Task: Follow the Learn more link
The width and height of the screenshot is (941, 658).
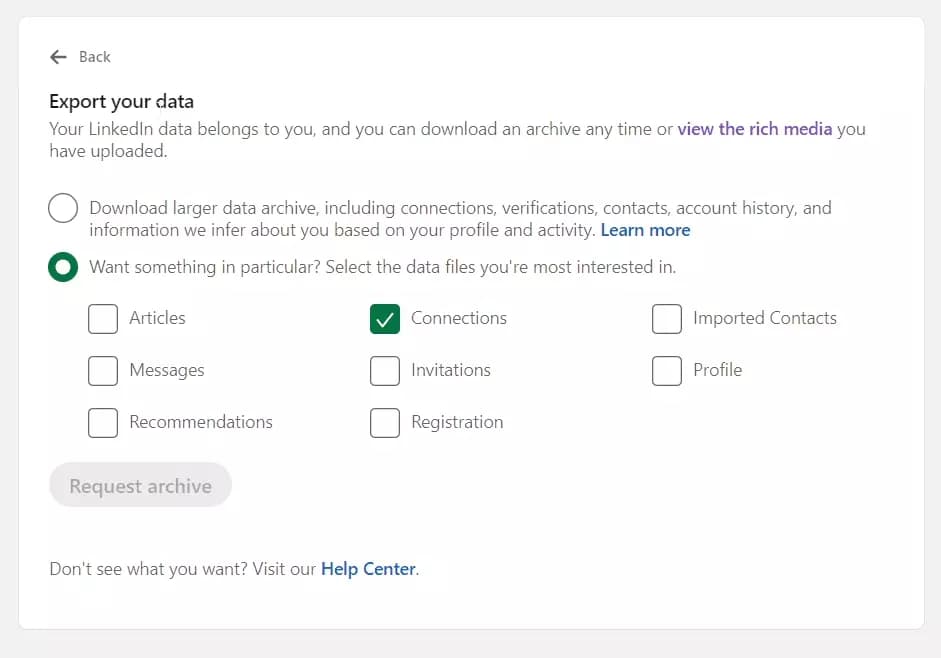Action: coord(645,230)
